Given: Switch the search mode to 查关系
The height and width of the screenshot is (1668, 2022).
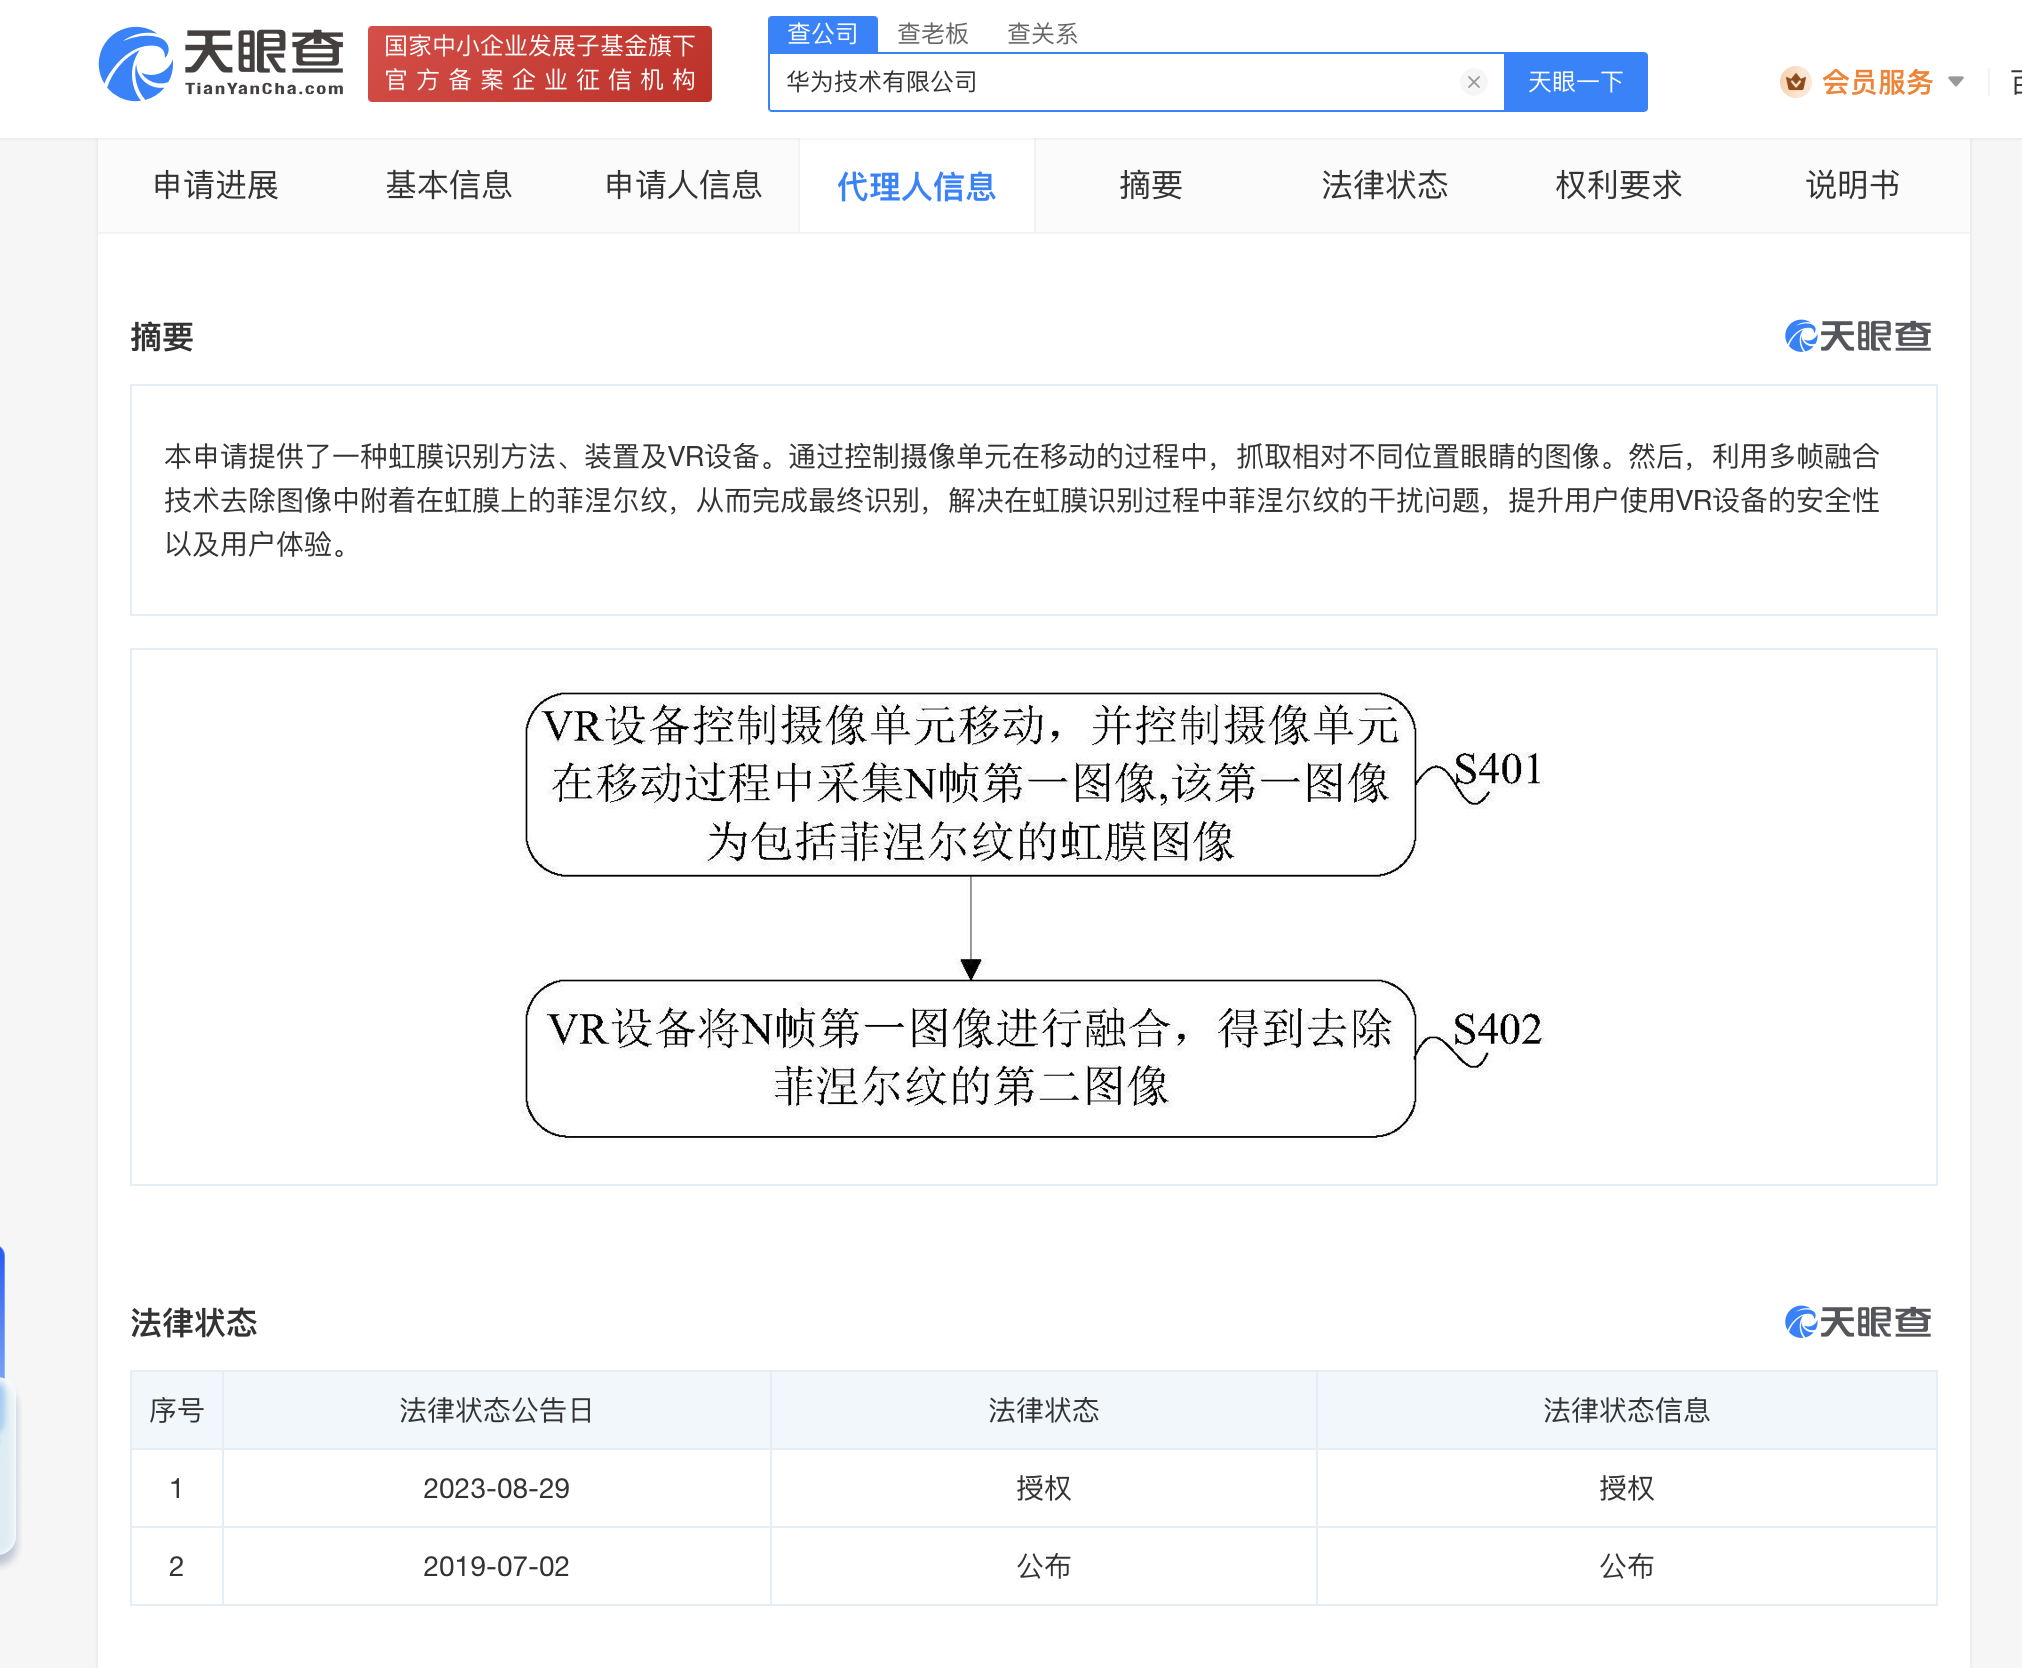Looking at the screenshot, I should (1042, 34).
